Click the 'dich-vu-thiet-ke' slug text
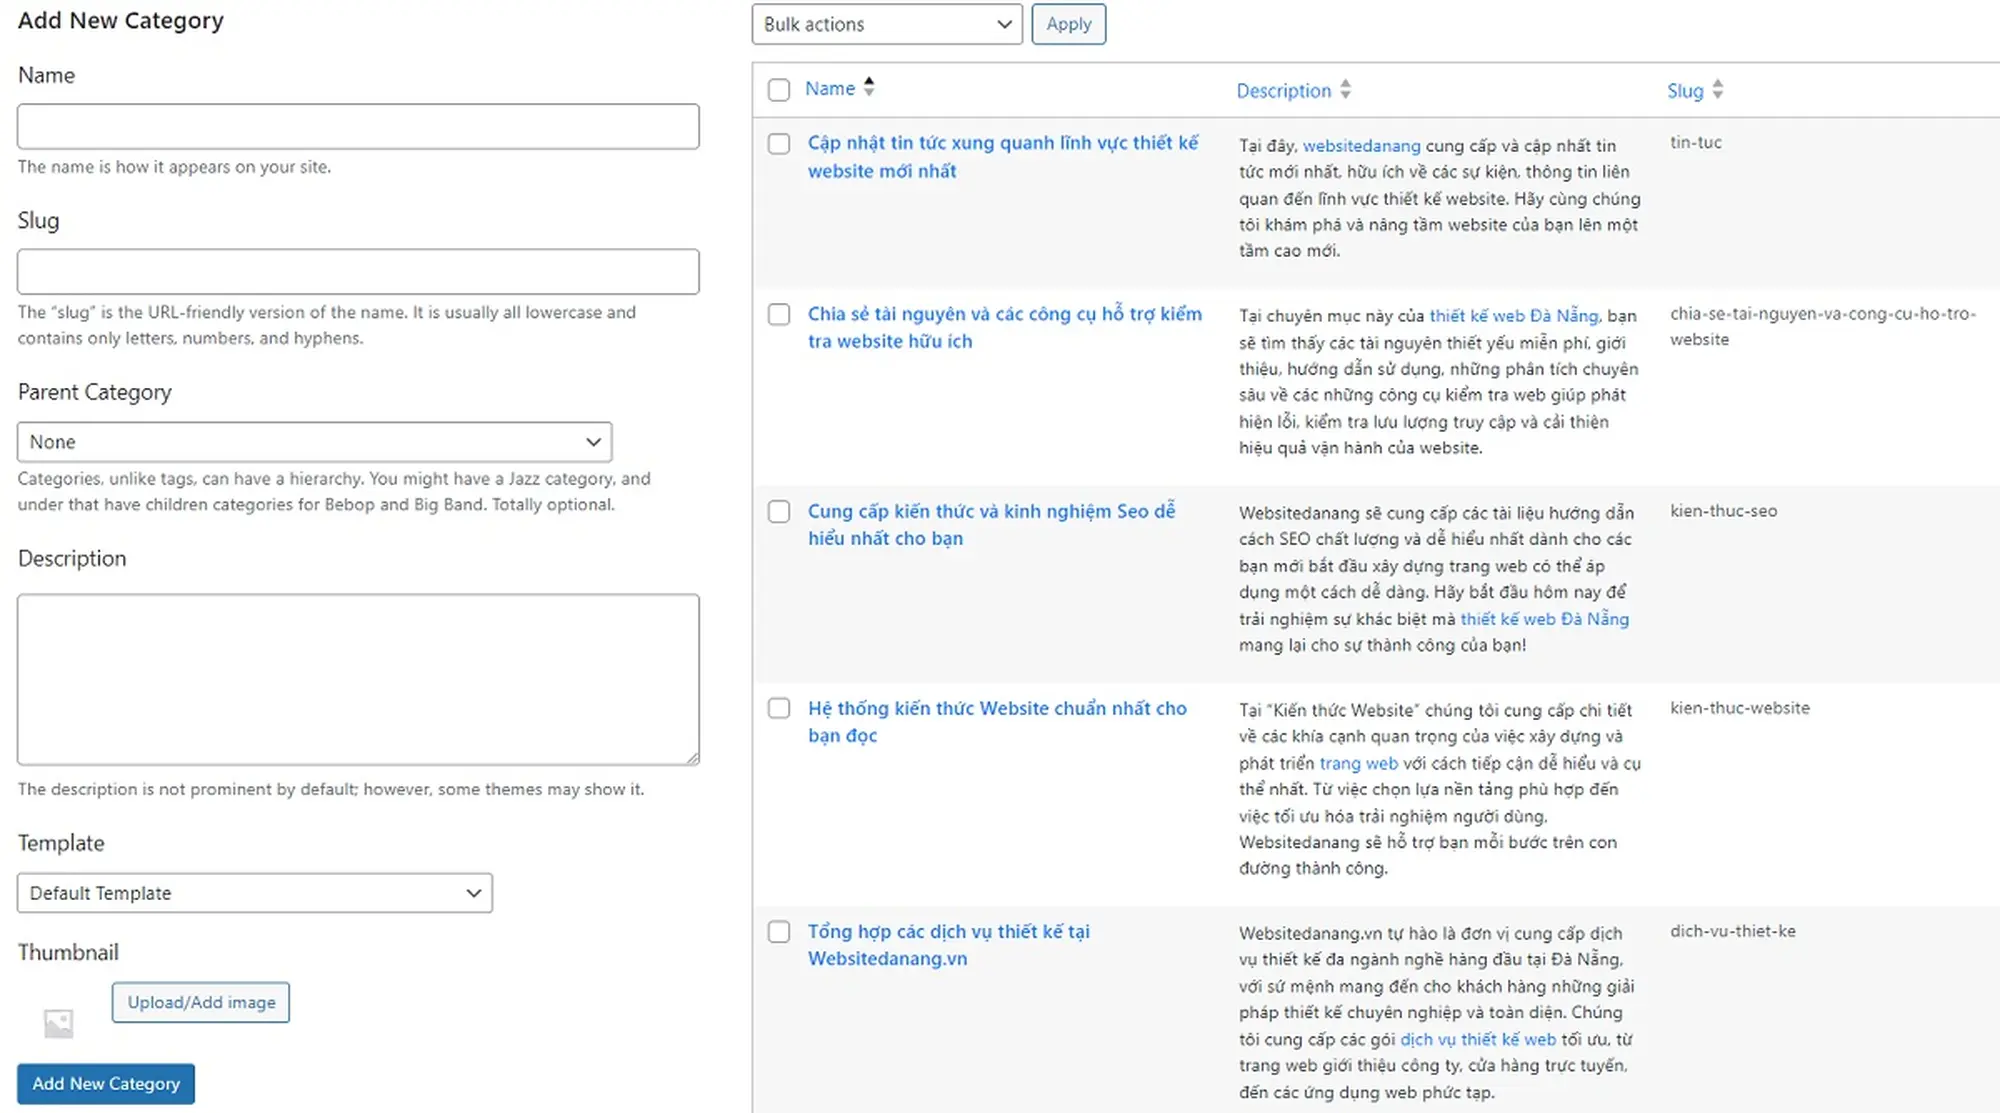 pos(1733,931)
